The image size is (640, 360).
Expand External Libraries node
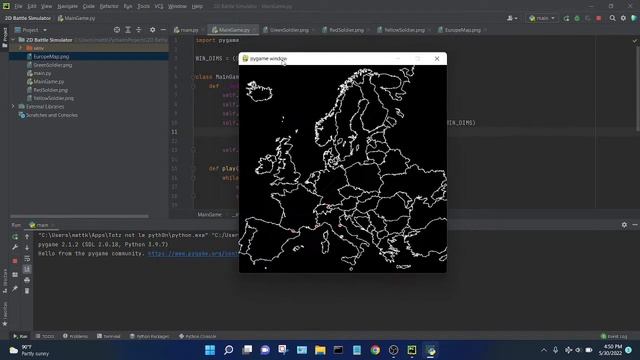click(x=13, y=107)
